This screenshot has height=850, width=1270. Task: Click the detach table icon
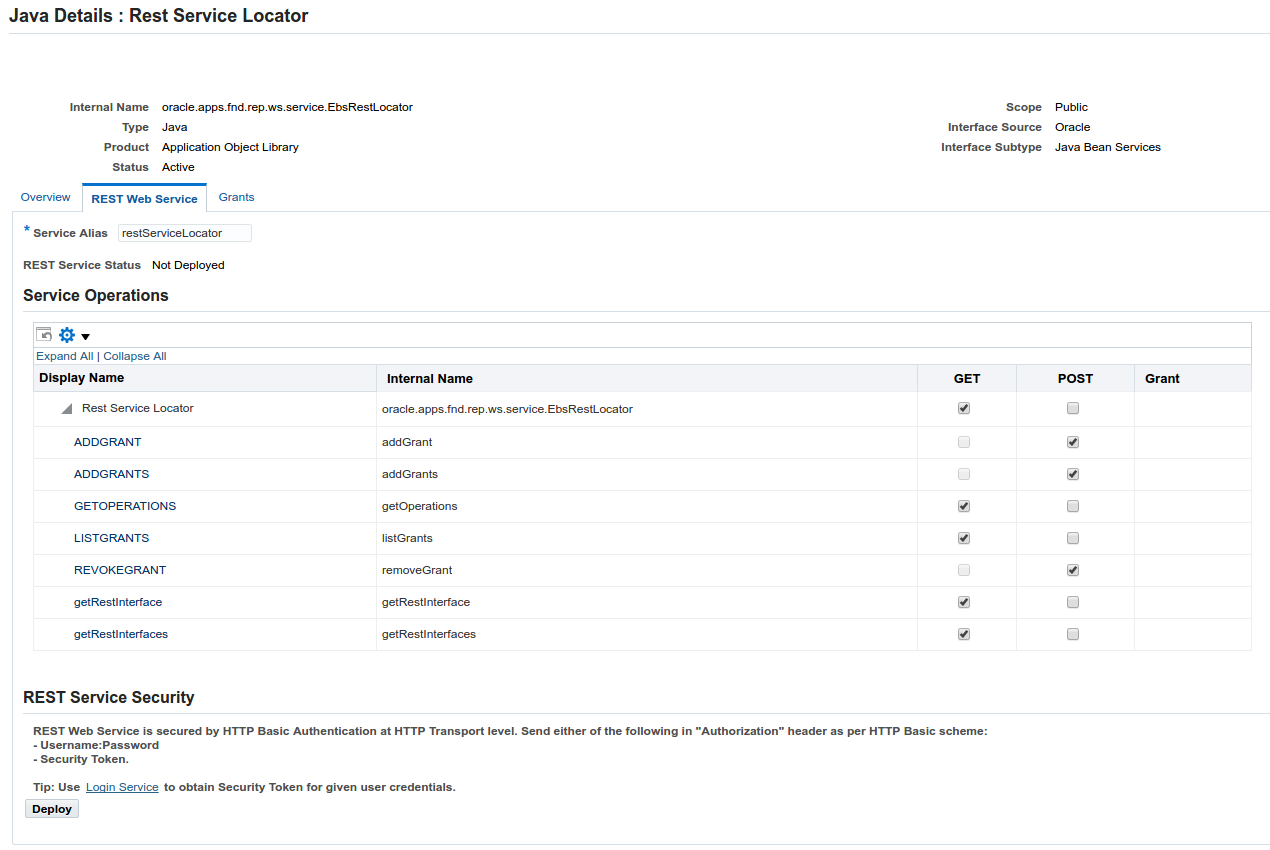coord(43,334)
